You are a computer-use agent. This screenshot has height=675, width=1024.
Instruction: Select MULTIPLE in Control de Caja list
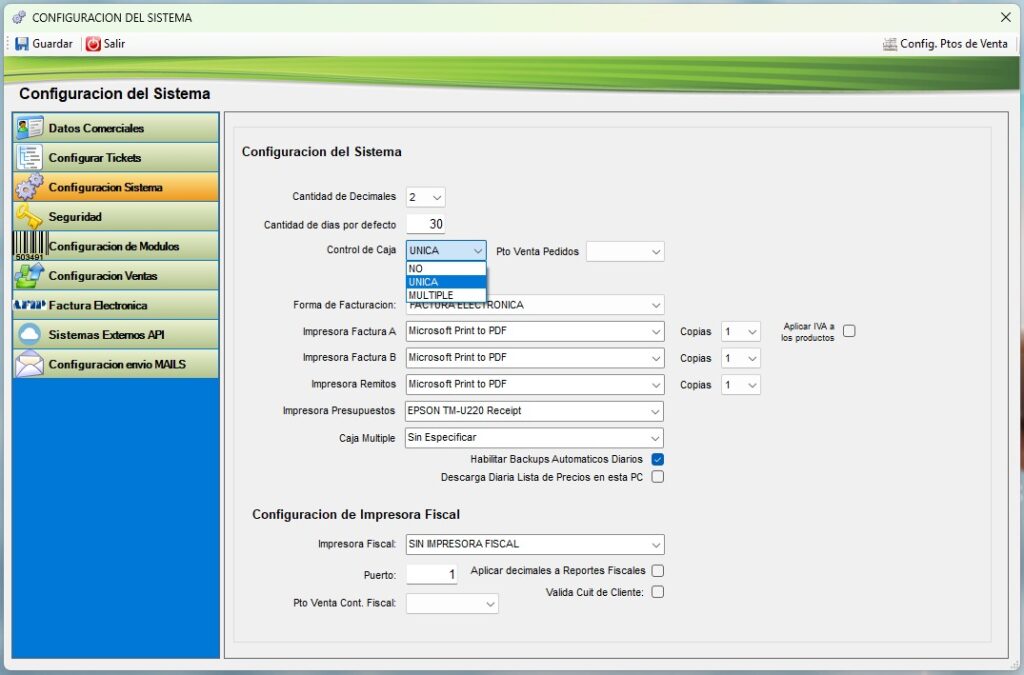(431, 295)
